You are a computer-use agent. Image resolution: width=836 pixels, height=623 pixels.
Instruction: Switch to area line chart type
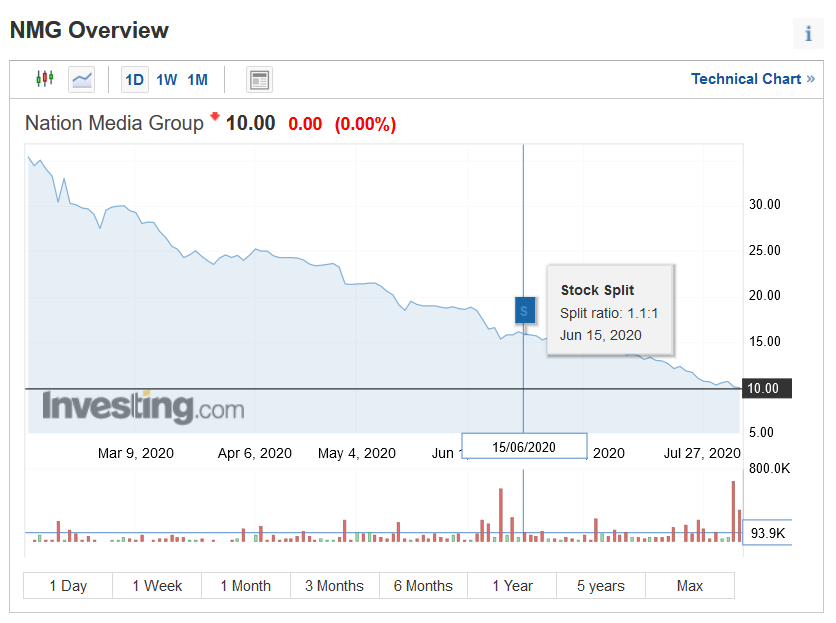coord(82,79)
